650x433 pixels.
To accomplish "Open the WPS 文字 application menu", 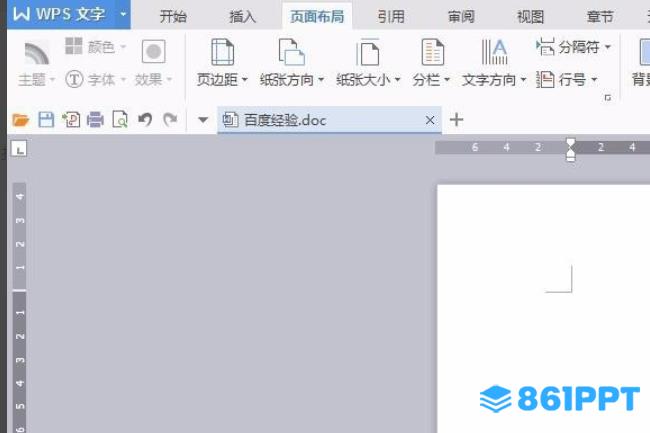I will 59,15.
